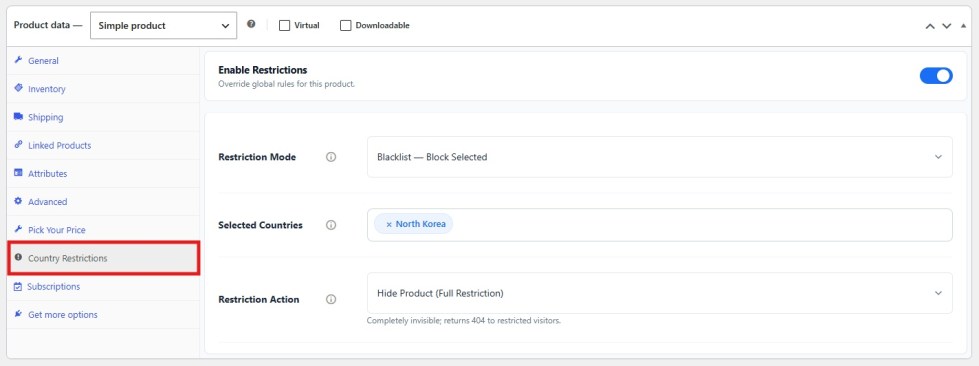The image size is (979, 366).
Task: Select the Country Restrictions tab
Action: point(103,258)
